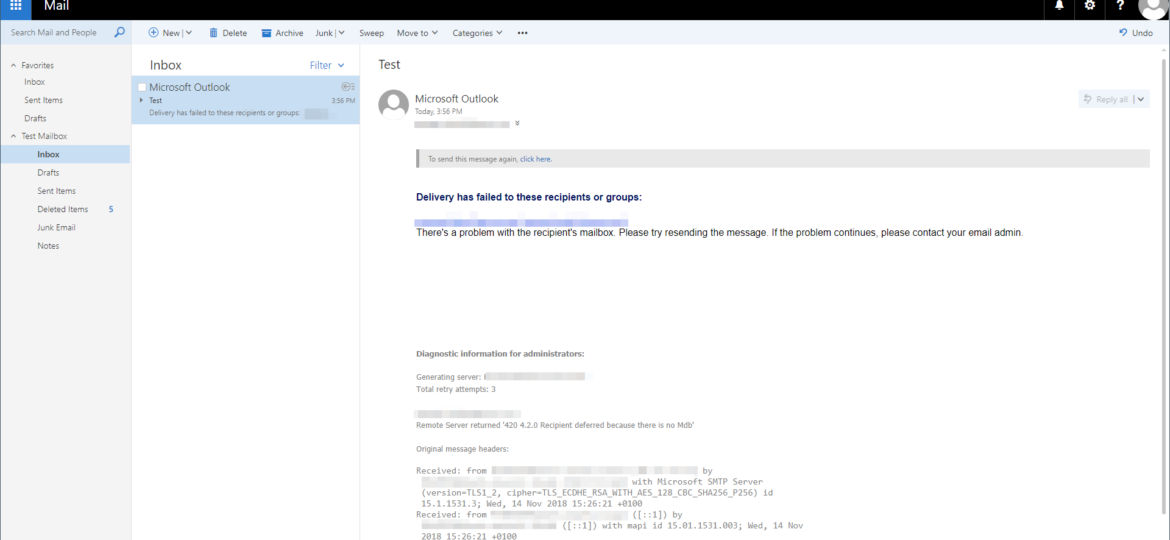The width and height of the screenshot is (1170, 540).
Task: Mark the message as Junk
Action: 324,33
